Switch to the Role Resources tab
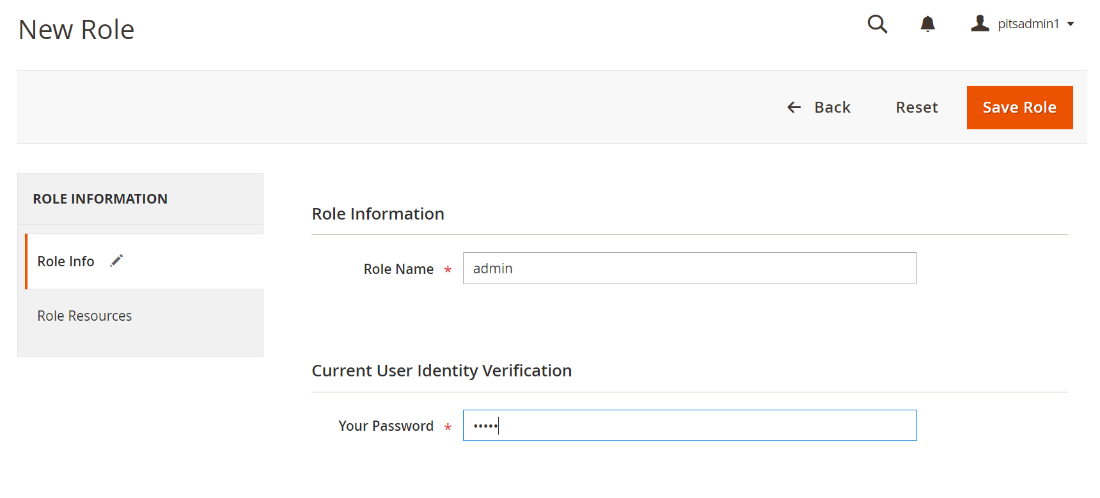This screenshot has height=498, width=1100. [x=84, y=316]
